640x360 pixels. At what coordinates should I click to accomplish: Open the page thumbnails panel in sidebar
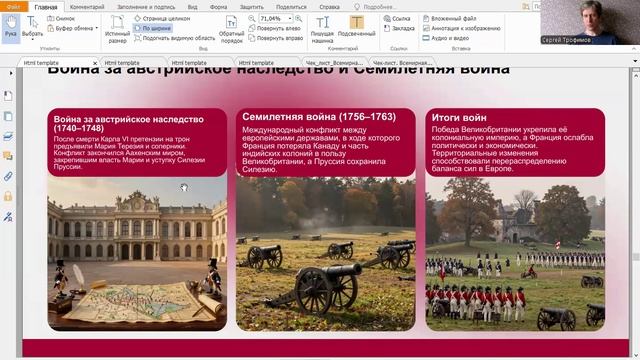[8, 116]
